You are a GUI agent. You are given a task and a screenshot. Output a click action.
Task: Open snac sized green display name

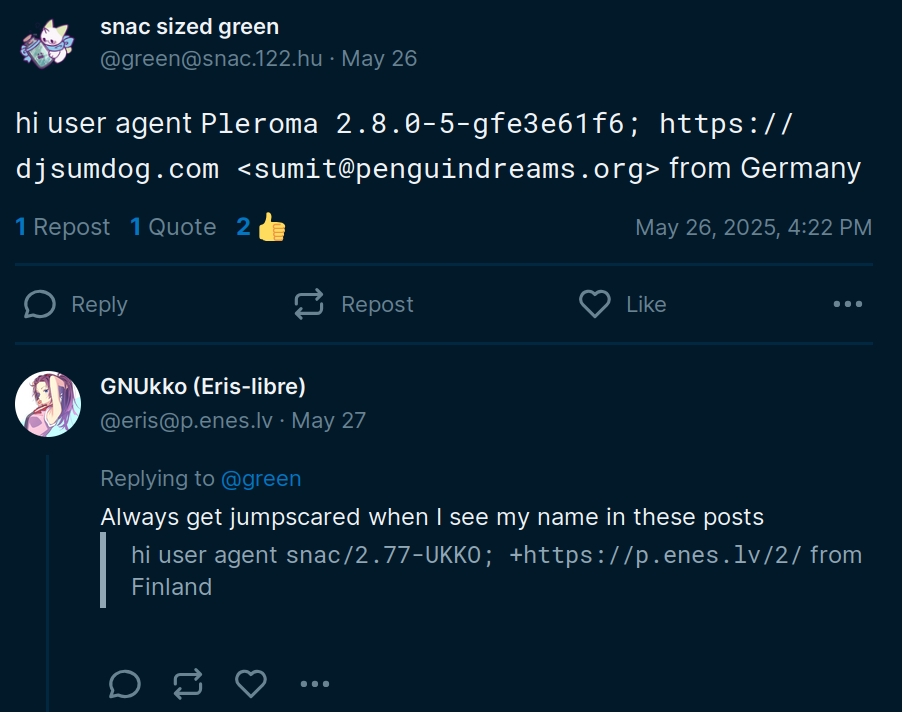(189, 27)
